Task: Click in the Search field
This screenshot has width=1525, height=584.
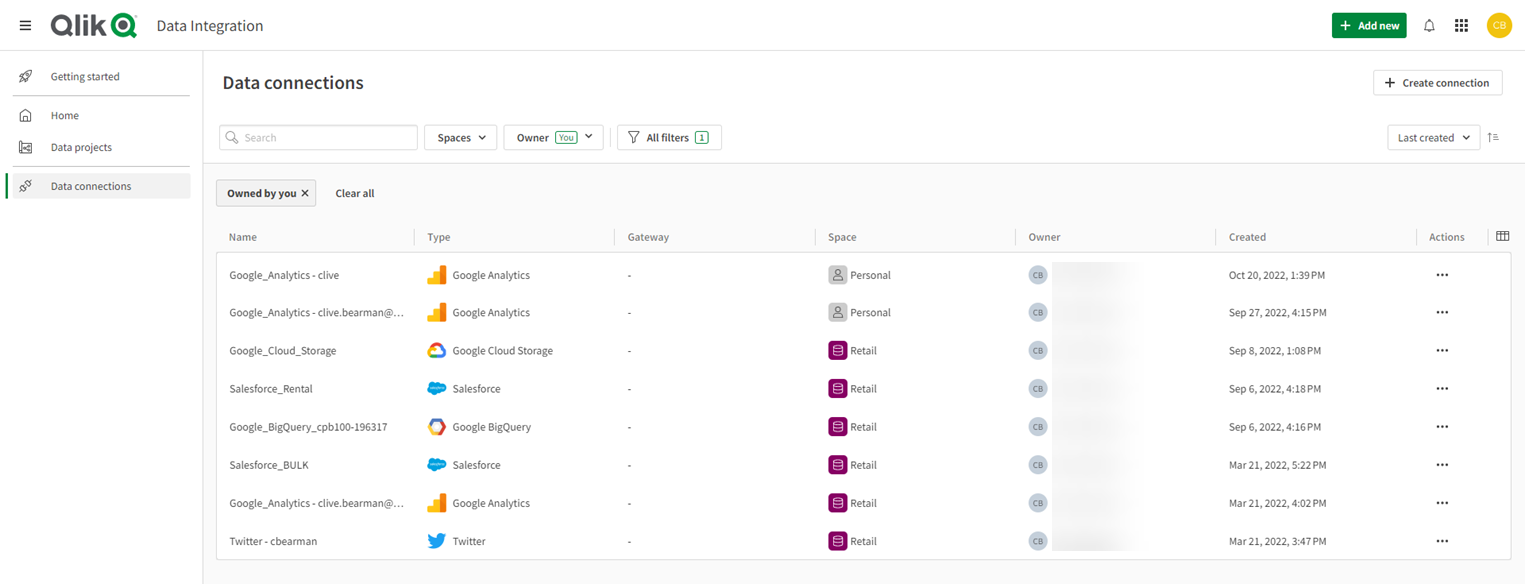Action: pyautogui.click(x=318, y=138)
